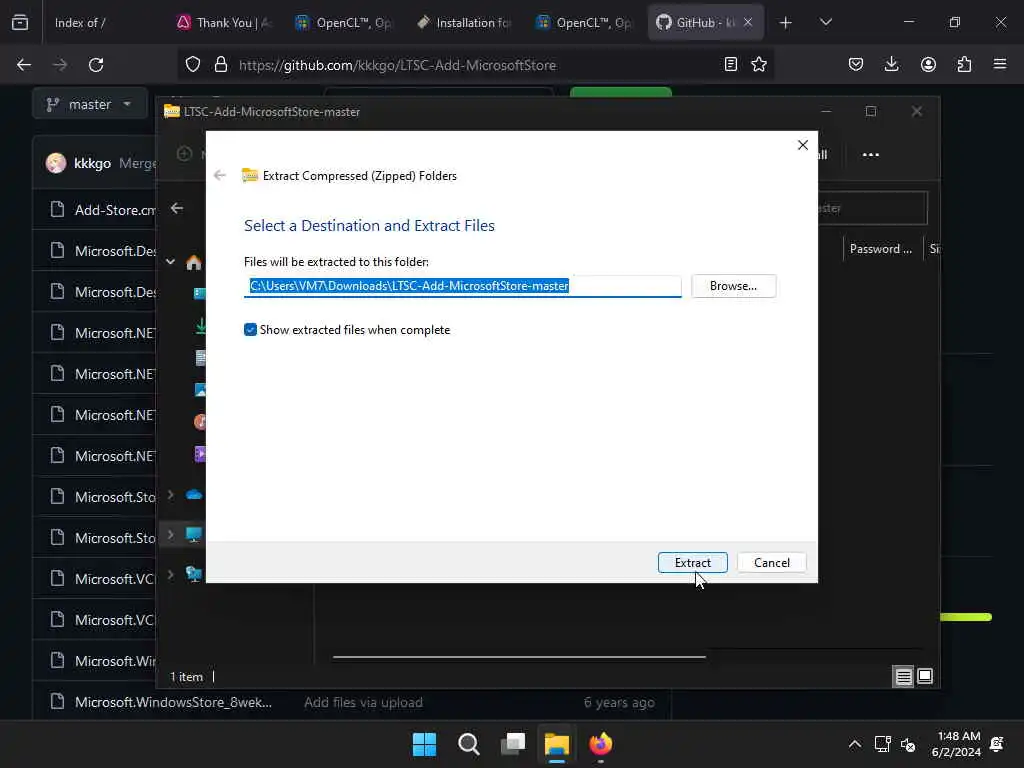Open the master branch dropdown on GitHub
The height and width of the screenshot is (768, 1024).
89,104
